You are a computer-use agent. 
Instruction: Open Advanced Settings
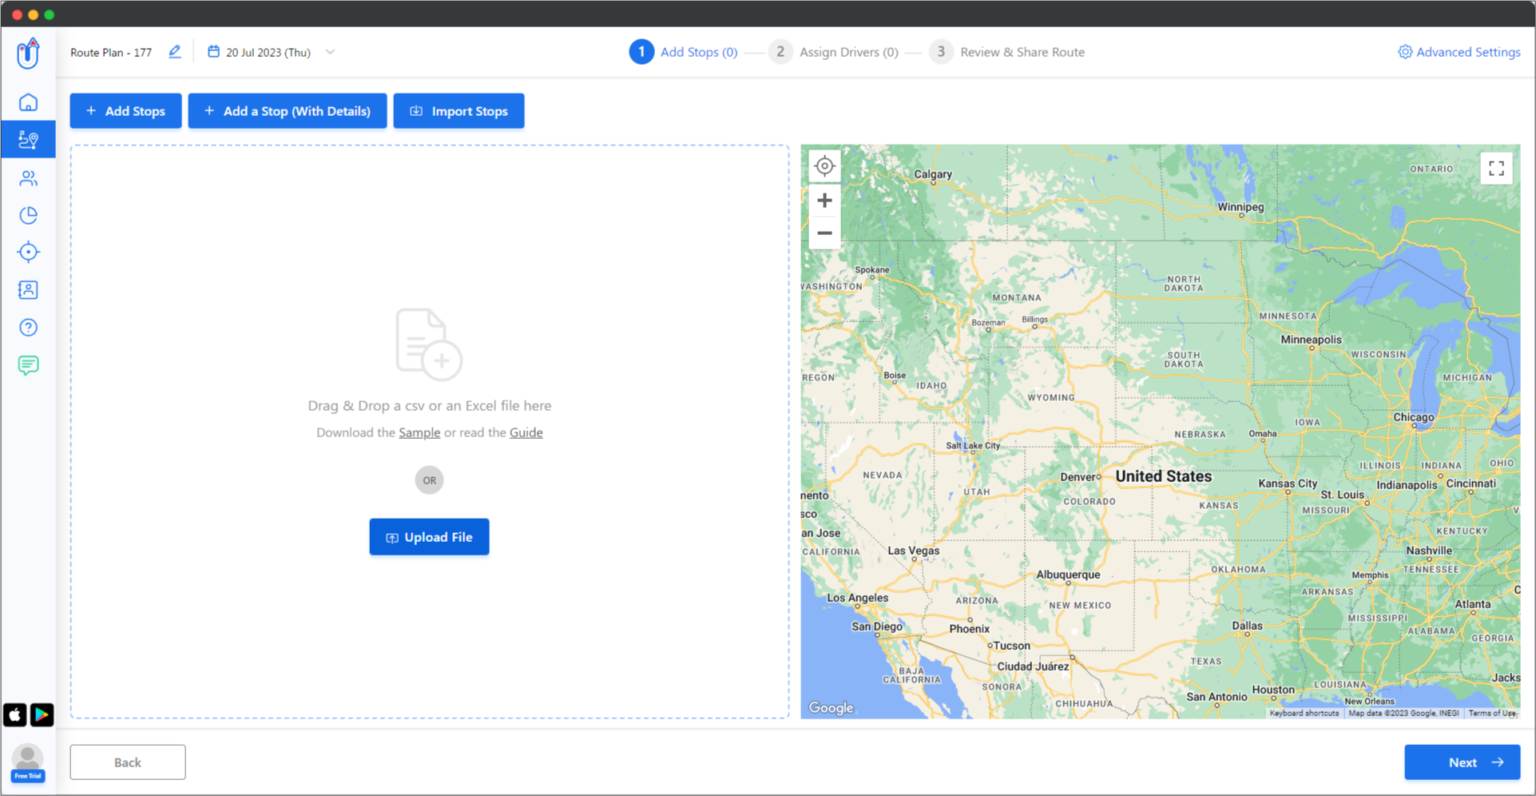[1459, 51]
